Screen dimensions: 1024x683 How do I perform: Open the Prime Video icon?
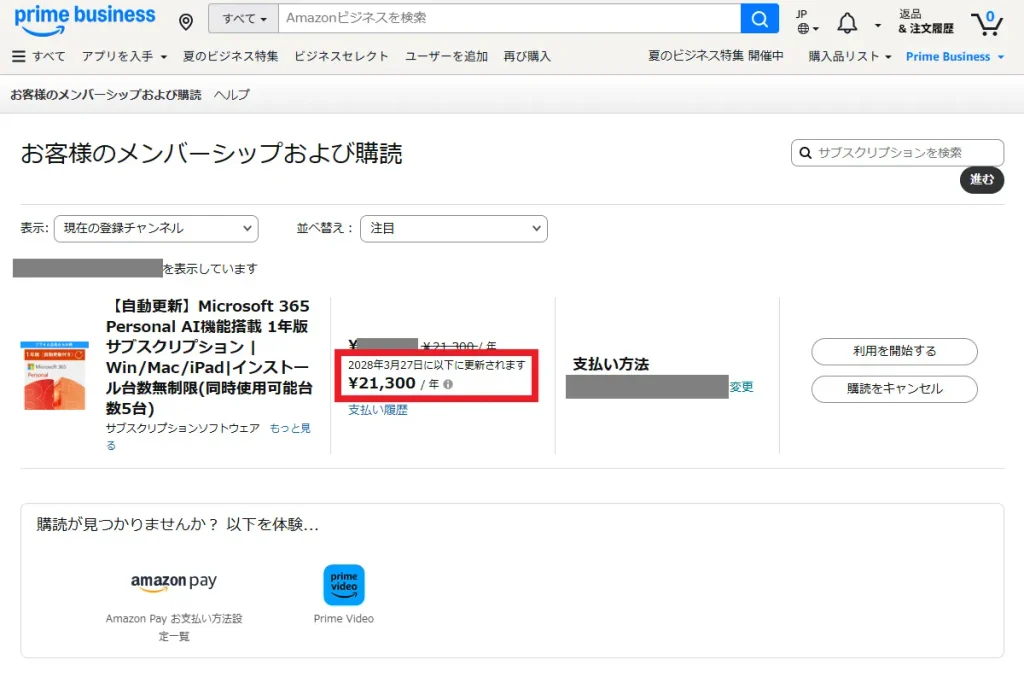click(344, 584)
